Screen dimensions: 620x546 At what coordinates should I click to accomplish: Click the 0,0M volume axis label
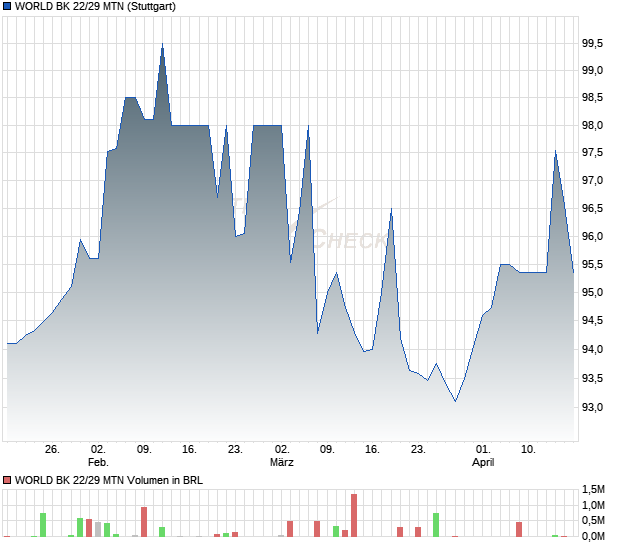tap(593, 536)
